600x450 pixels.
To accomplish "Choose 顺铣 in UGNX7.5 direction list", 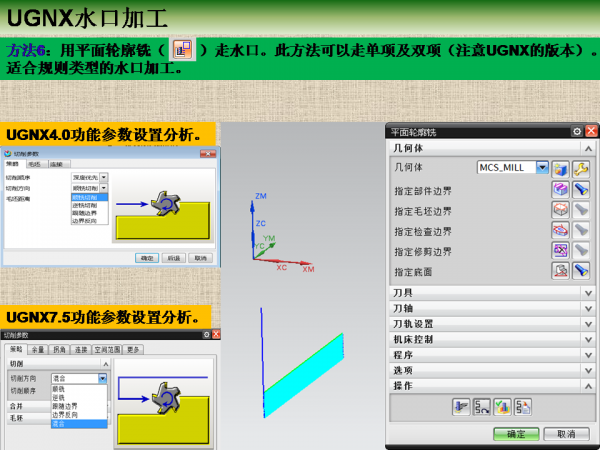I will click(x=79, y=389).
